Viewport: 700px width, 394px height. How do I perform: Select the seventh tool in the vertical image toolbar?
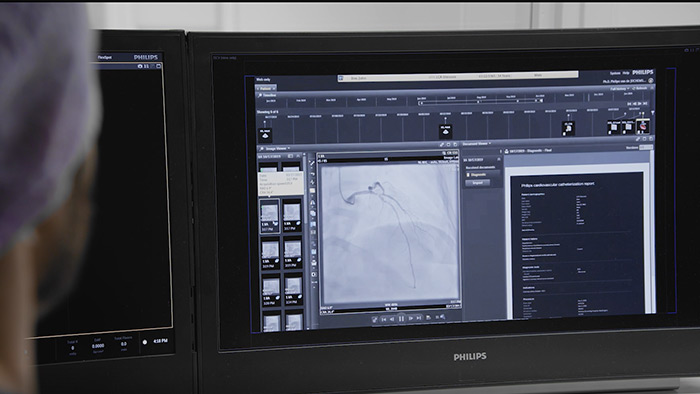(313, 224)
